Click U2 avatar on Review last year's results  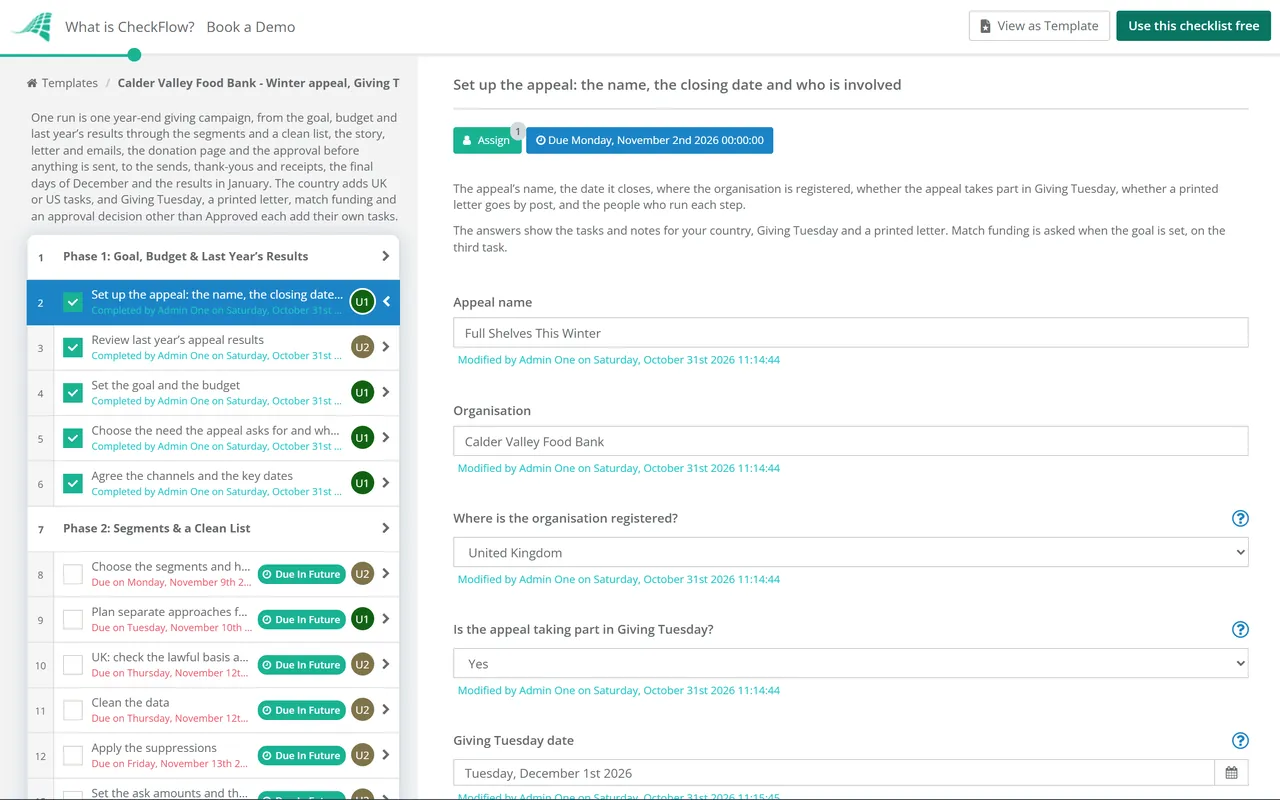pos(362,347)
